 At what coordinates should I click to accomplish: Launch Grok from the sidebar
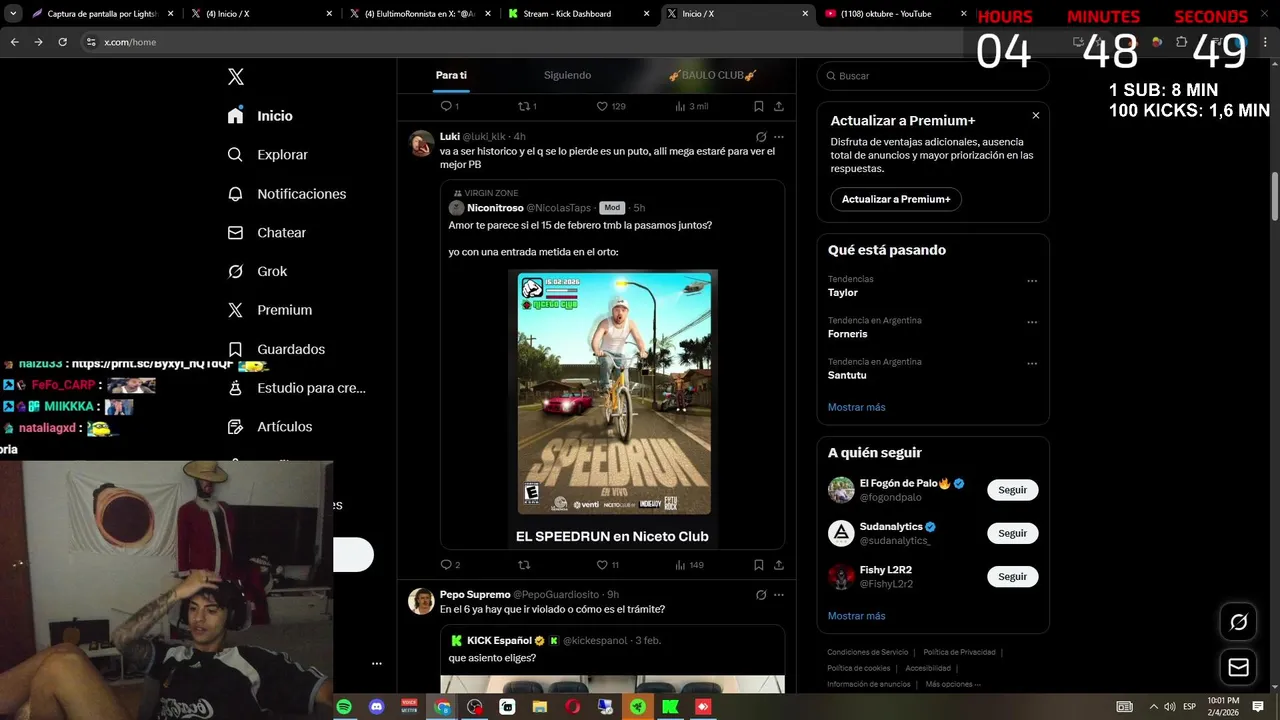coord(257,272)
